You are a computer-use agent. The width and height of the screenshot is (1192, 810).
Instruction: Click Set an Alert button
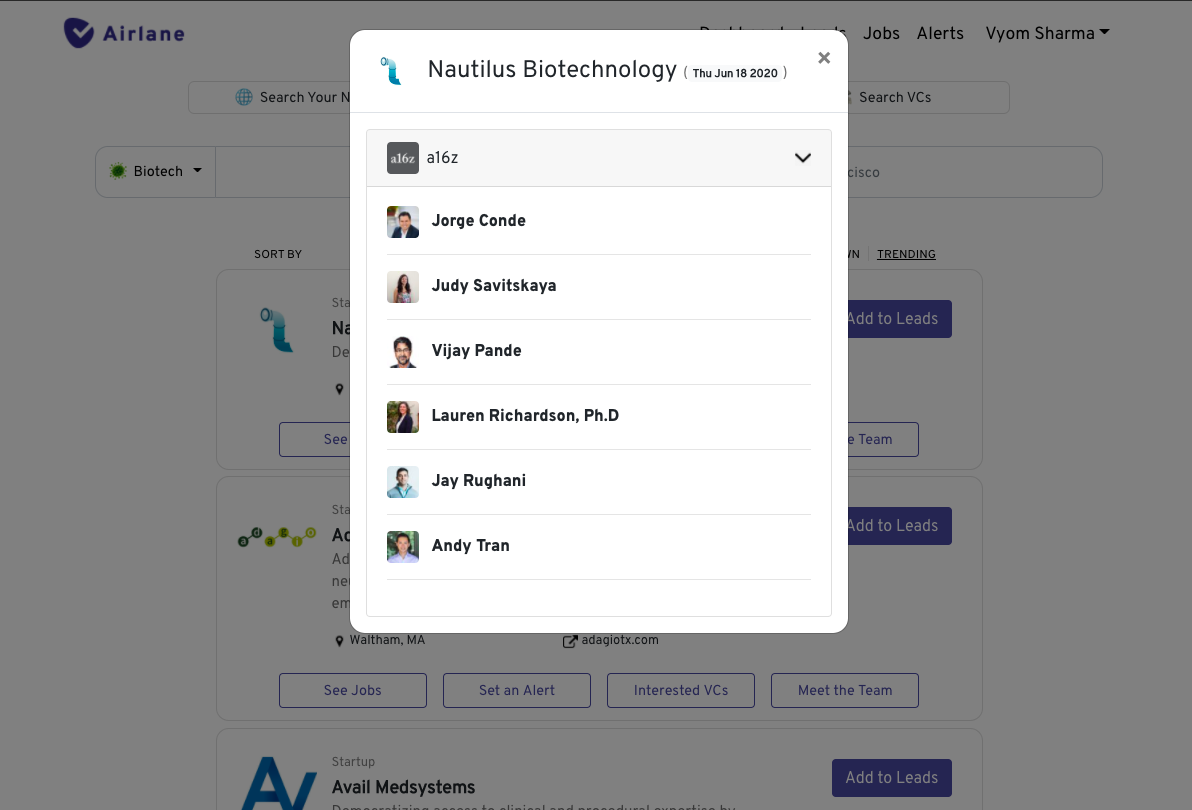point(517,690)
